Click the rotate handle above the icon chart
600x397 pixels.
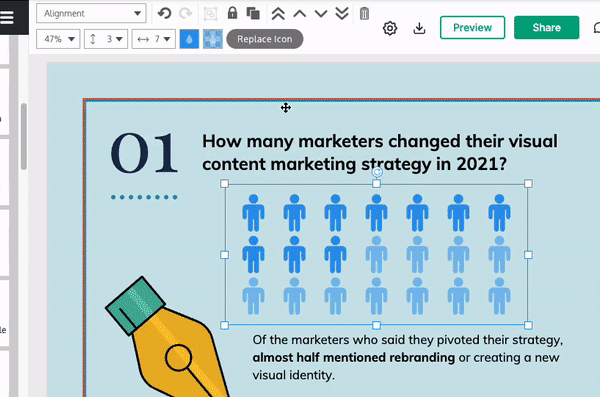(x=377, y=172)
